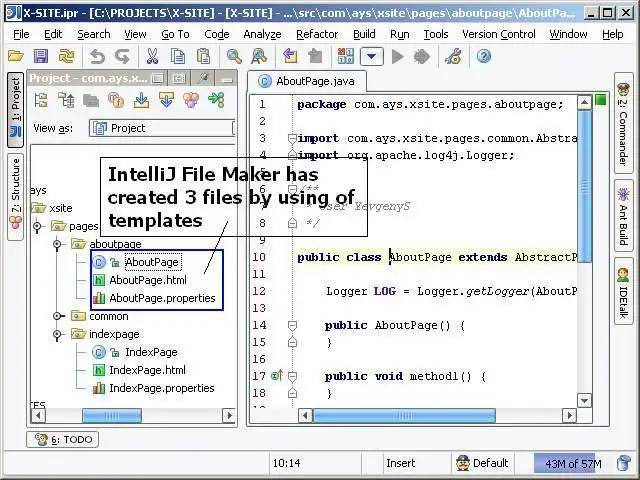
Task: Start Run with the play triangle
Action: pos(397,56)
